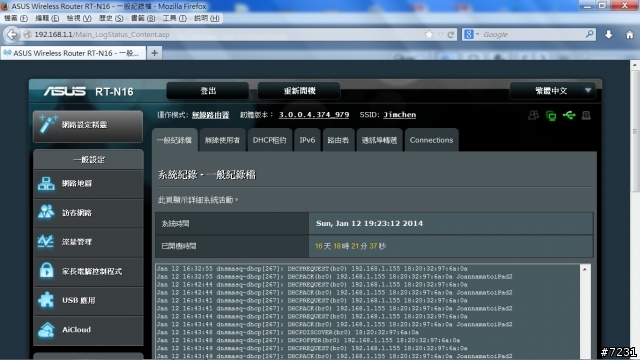Click the Google search magnifier icon
This screenshot has height=360, width=640.
[x=589, y=34]
